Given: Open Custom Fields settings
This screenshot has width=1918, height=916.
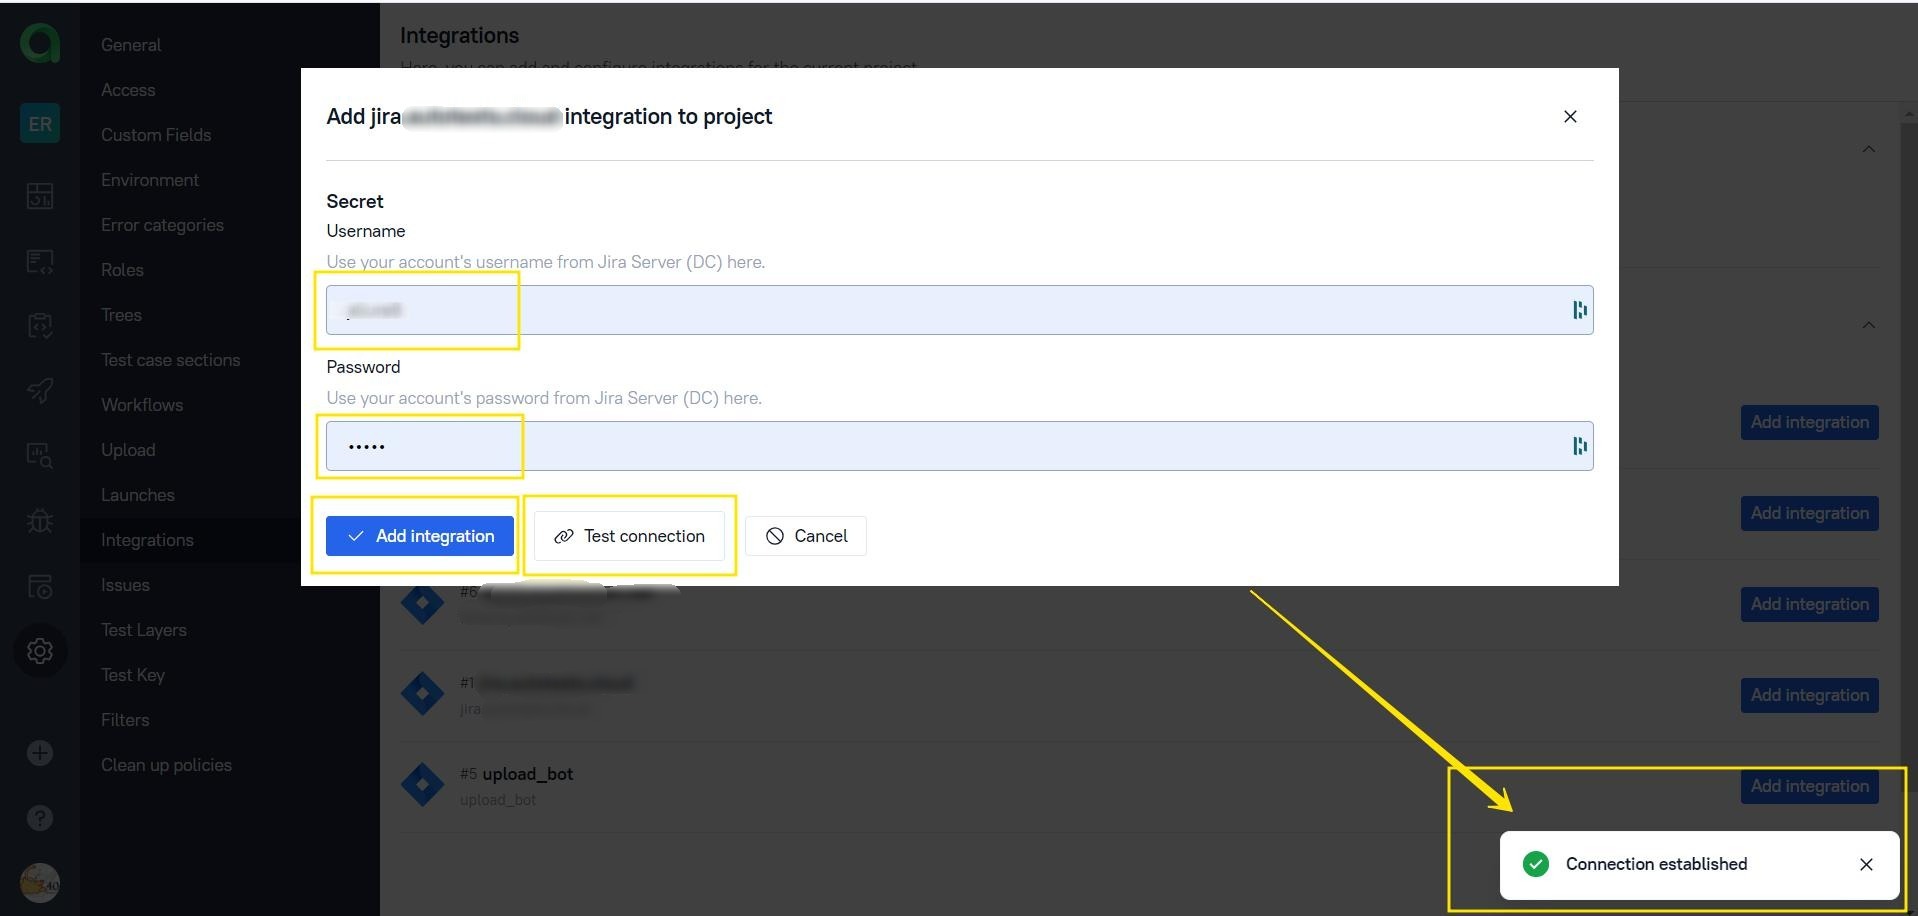Looking at the screenshot, I should click(156, 135).
